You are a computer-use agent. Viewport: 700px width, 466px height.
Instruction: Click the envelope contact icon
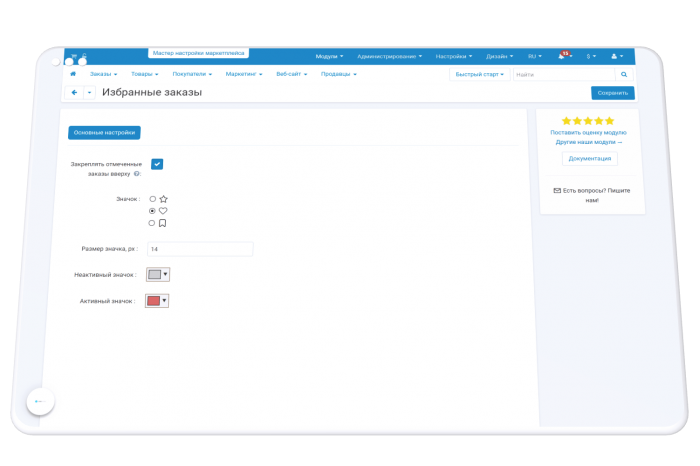click(557, 191)
